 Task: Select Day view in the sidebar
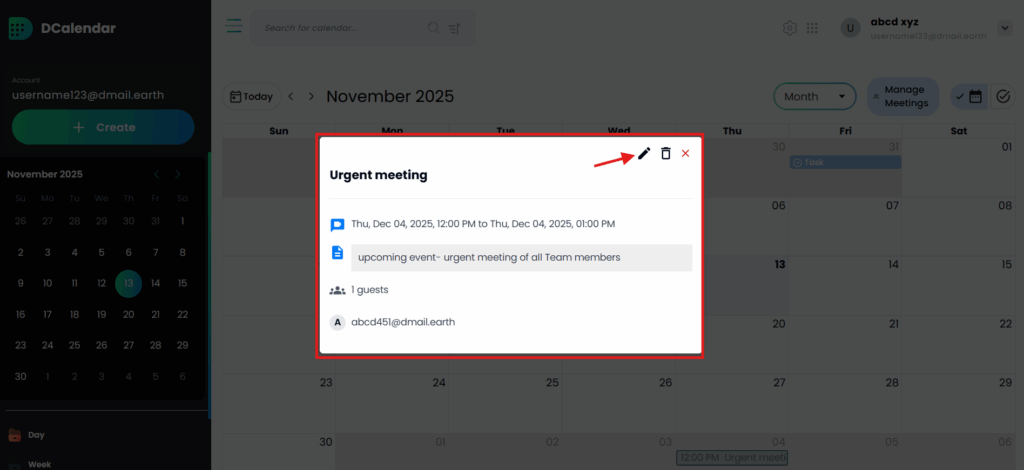[35, 435]
